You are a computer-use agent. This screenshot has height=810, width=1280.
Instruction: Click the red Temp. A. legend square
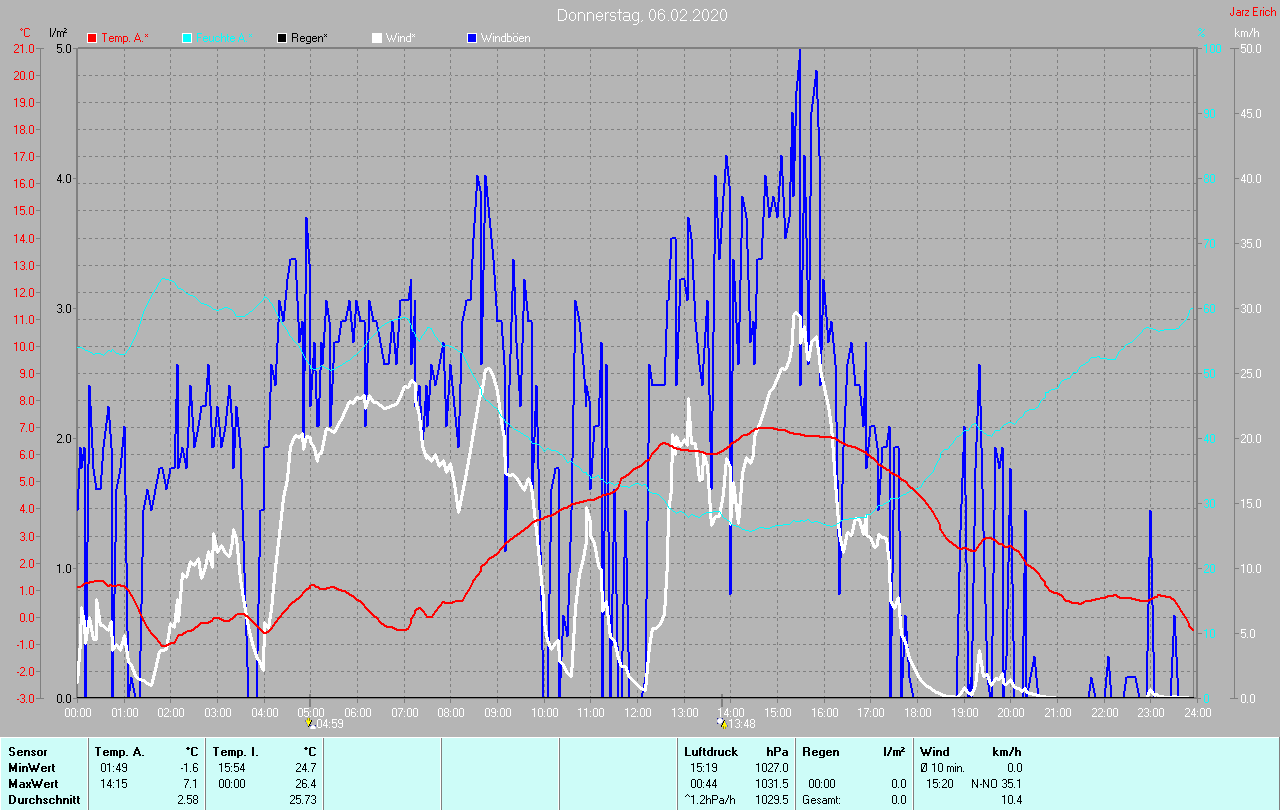click(92, 38)
